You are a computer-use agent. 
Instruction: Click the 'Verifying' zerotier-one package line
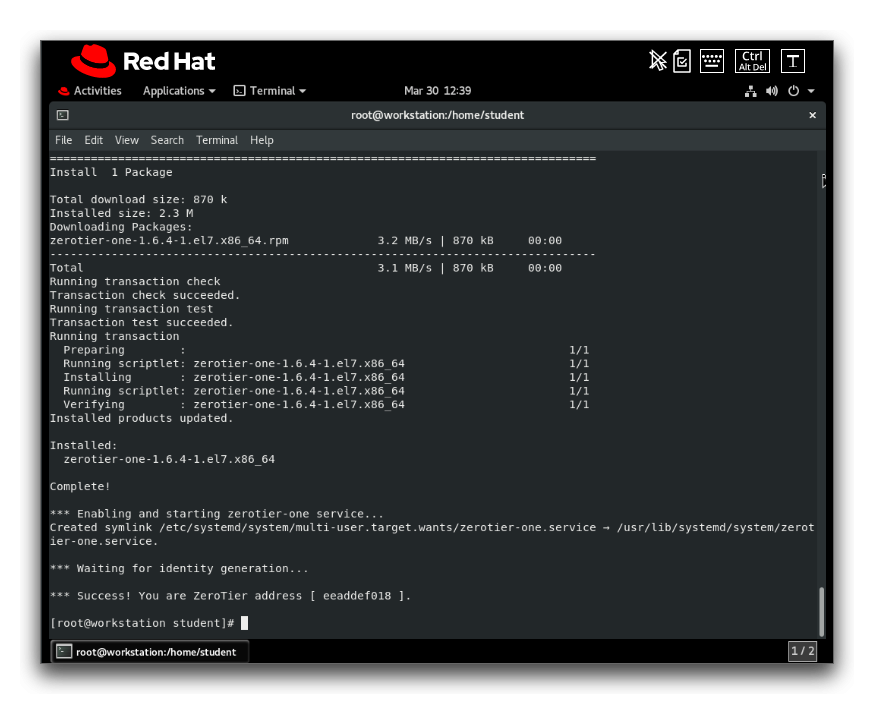point(326,405)
